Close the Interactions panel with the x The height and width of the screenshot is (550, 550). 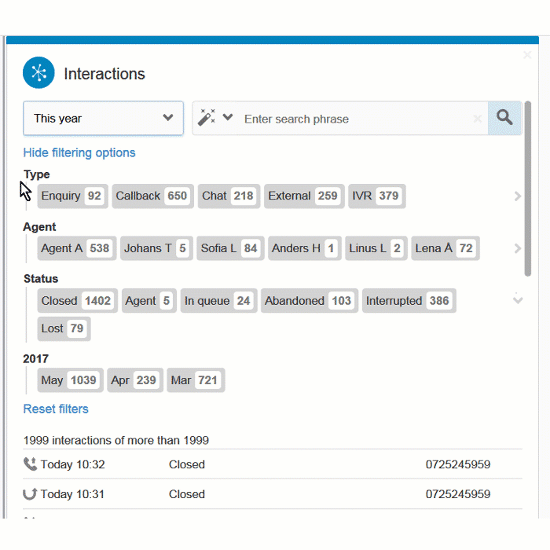527,55
